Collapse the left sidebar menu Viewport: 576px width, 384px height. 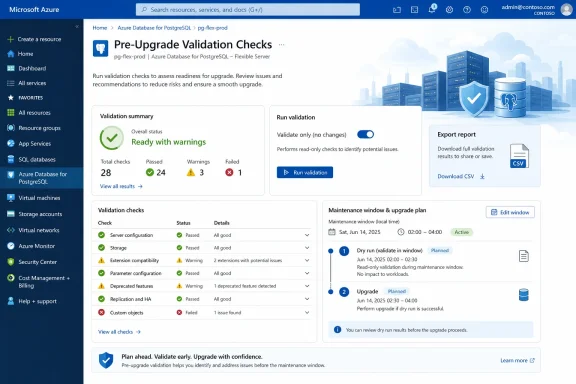point(77,26)
